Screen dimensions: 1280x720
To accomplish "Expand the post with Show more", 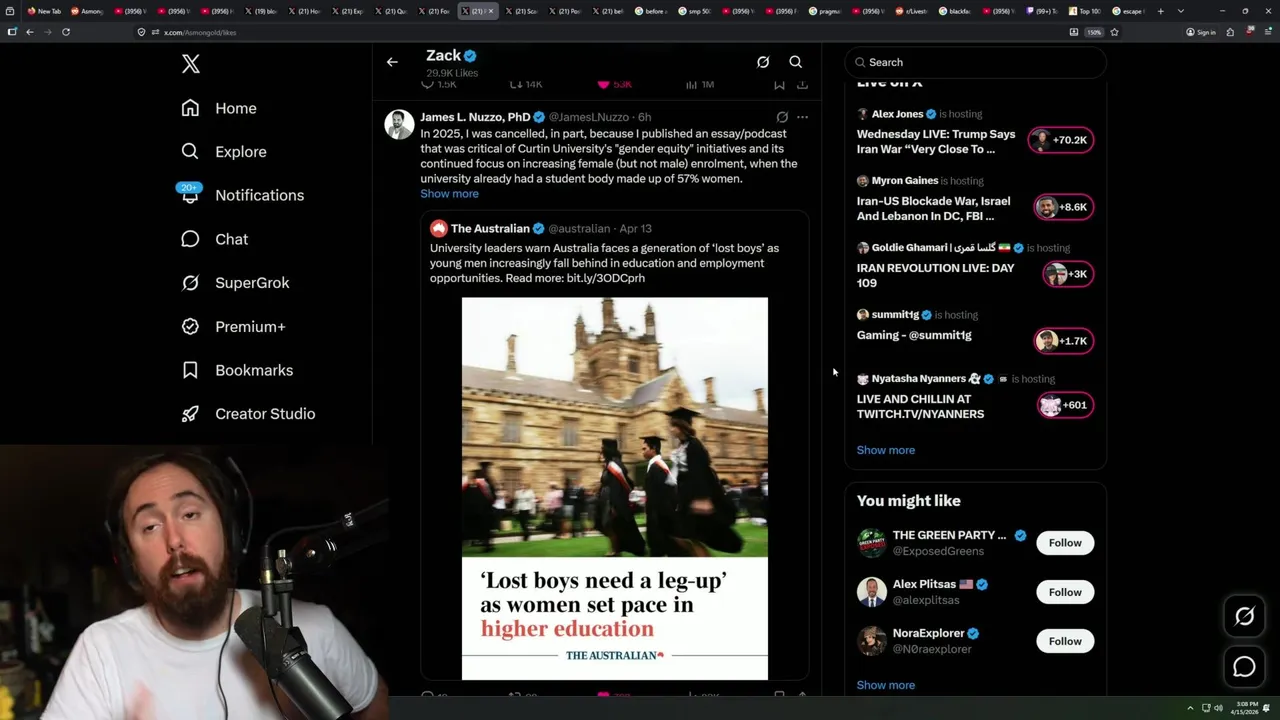I will pyautogui.click(x=449, y=194).
